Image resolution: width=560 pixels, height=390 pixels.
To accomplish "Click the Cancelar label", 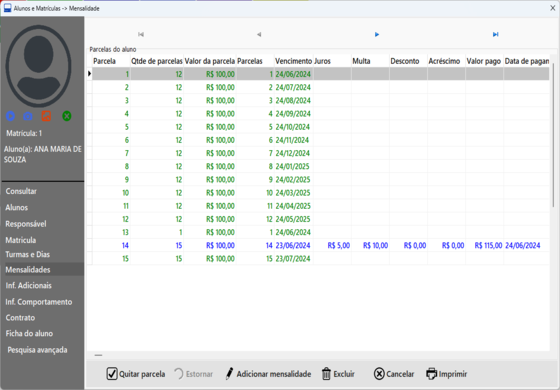I will [x=400, y=374].
